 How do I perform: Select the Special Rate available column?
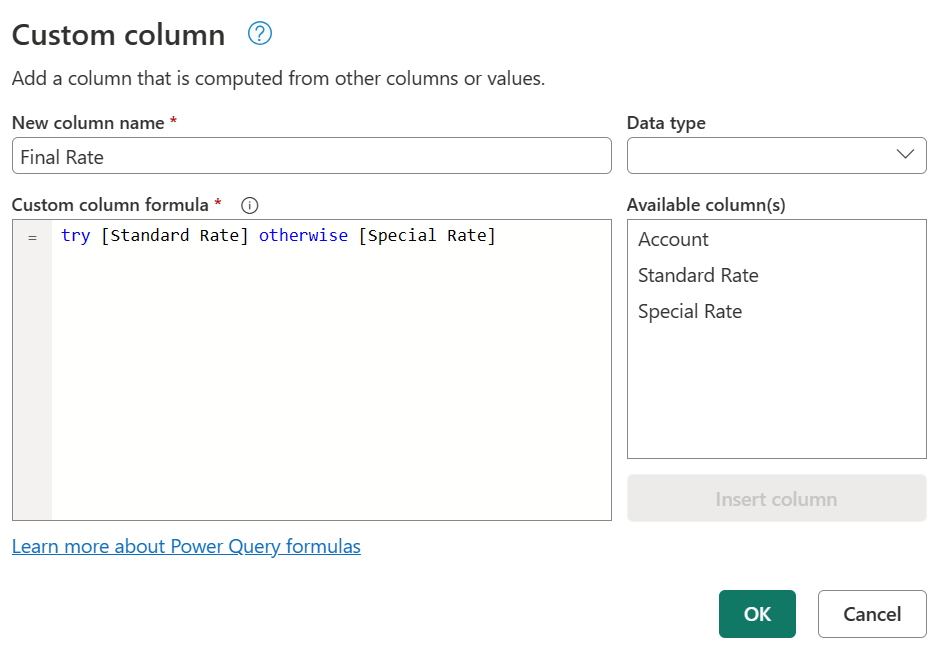pyautogui.click(x=690, y=311)
